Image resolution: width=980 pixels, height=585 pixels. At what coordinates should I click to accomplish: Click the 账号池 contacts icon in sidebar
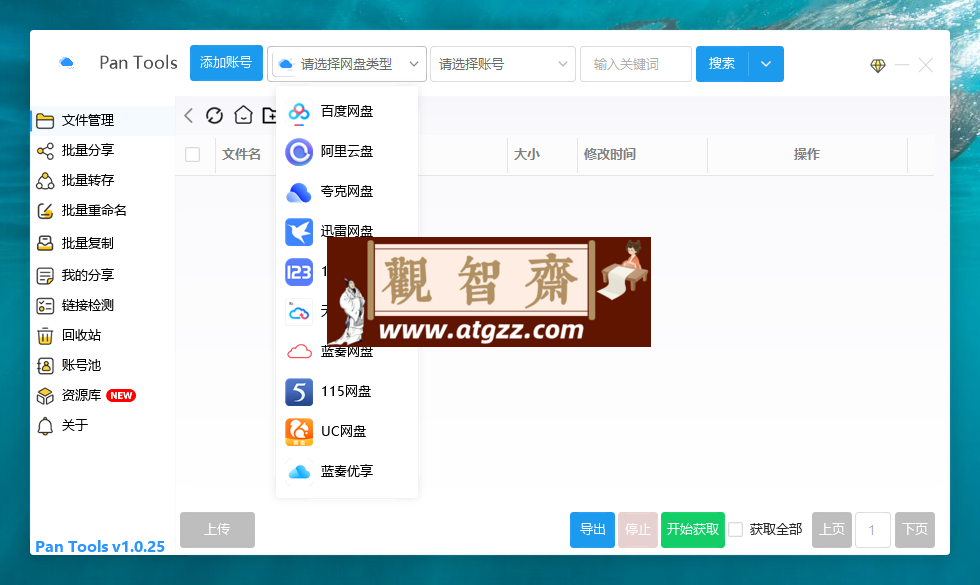[x=45, y=366]
